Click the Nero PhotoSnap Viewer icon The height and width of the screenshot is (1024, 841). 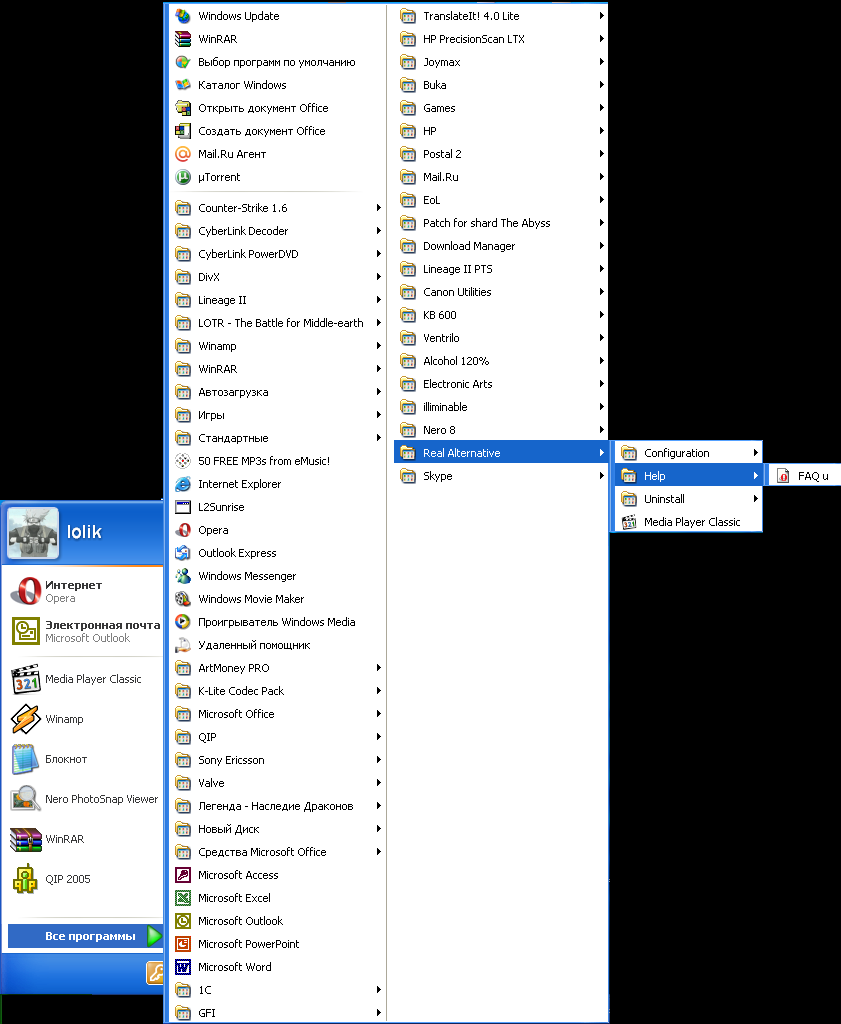pos(25,799)
